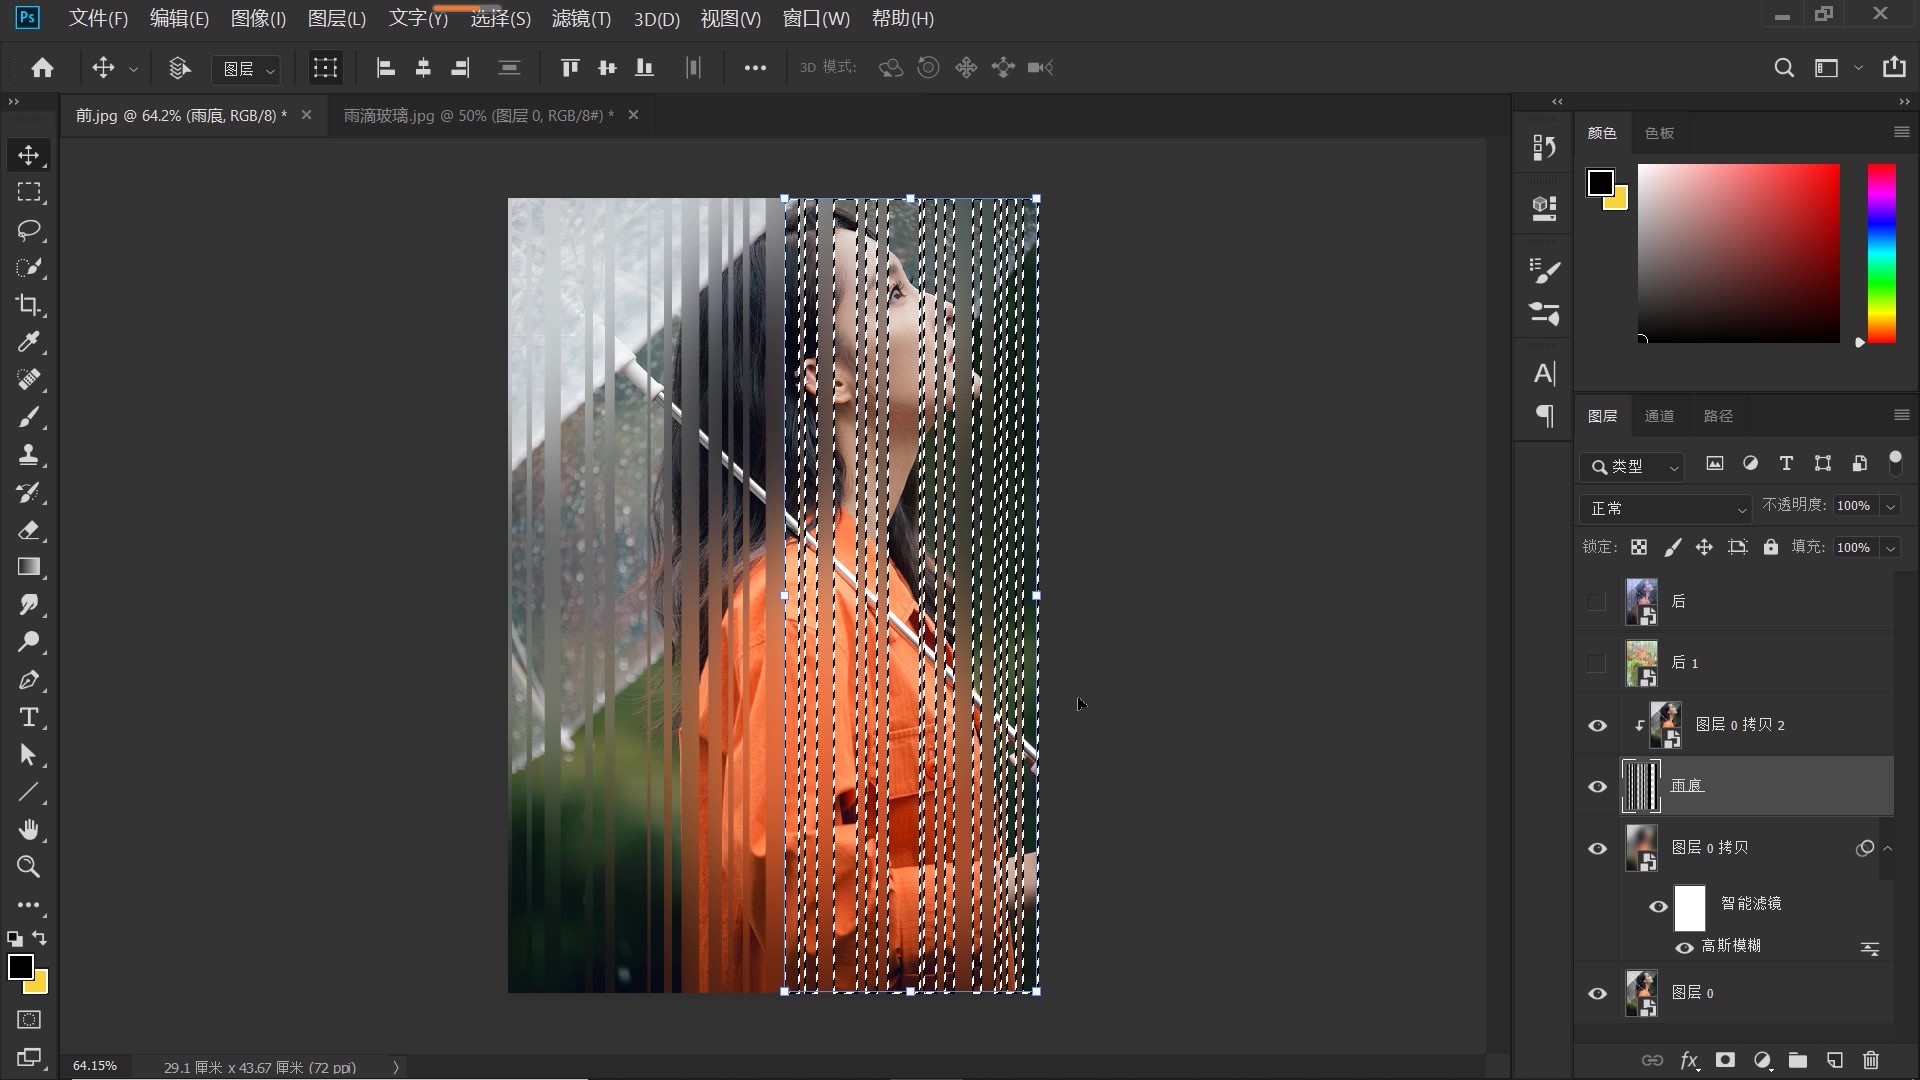Switch to the 通道 tab
The height and width of the screenshot is (1080, 1920).
point(1659,416)
